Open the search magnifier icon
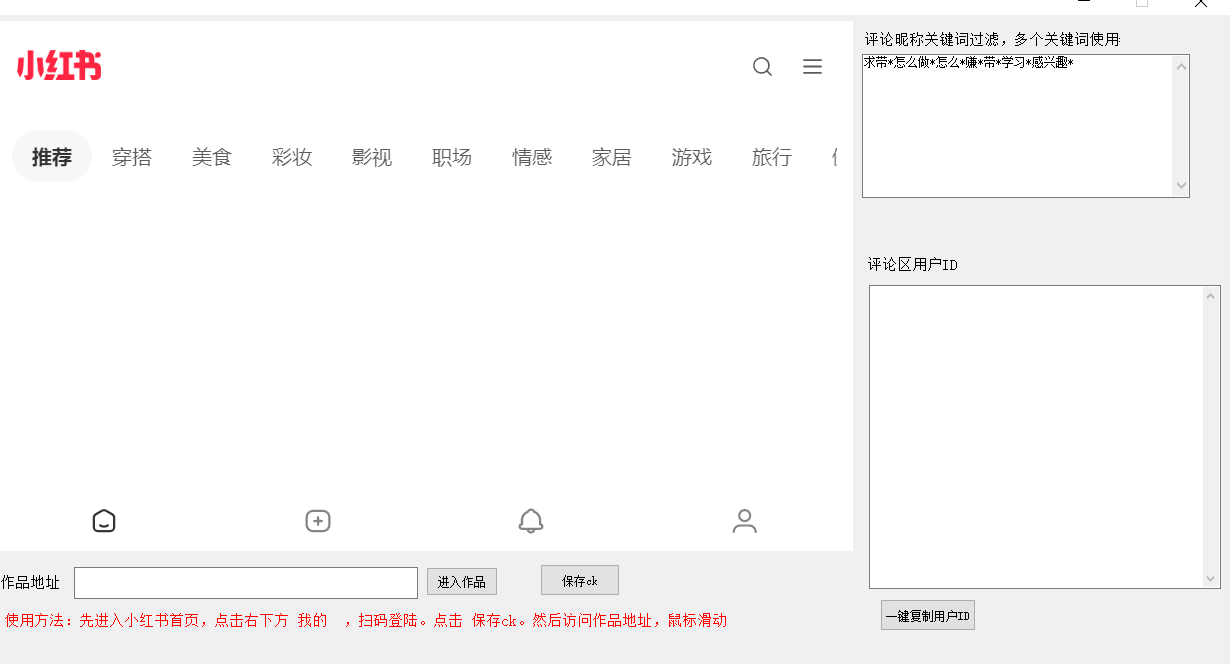Image resolution: width=1230 pixels, height=664 pixels. pos(762,67)
